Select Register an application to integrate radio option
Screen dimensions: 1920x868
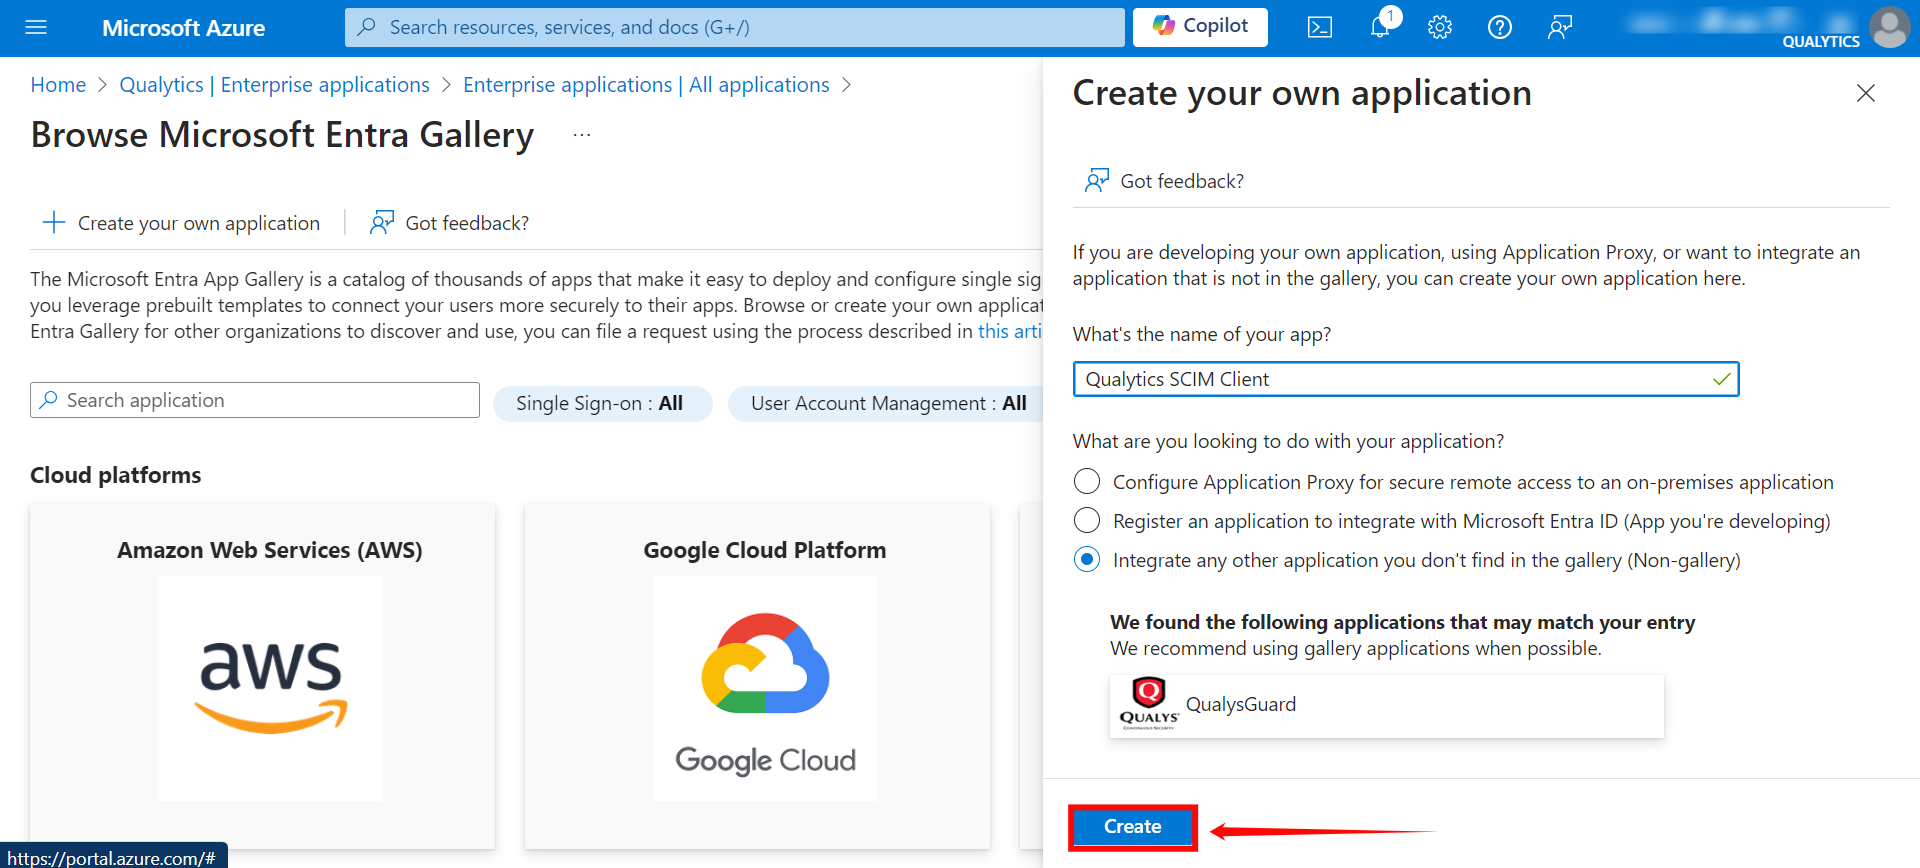(x=1087, y=521)
